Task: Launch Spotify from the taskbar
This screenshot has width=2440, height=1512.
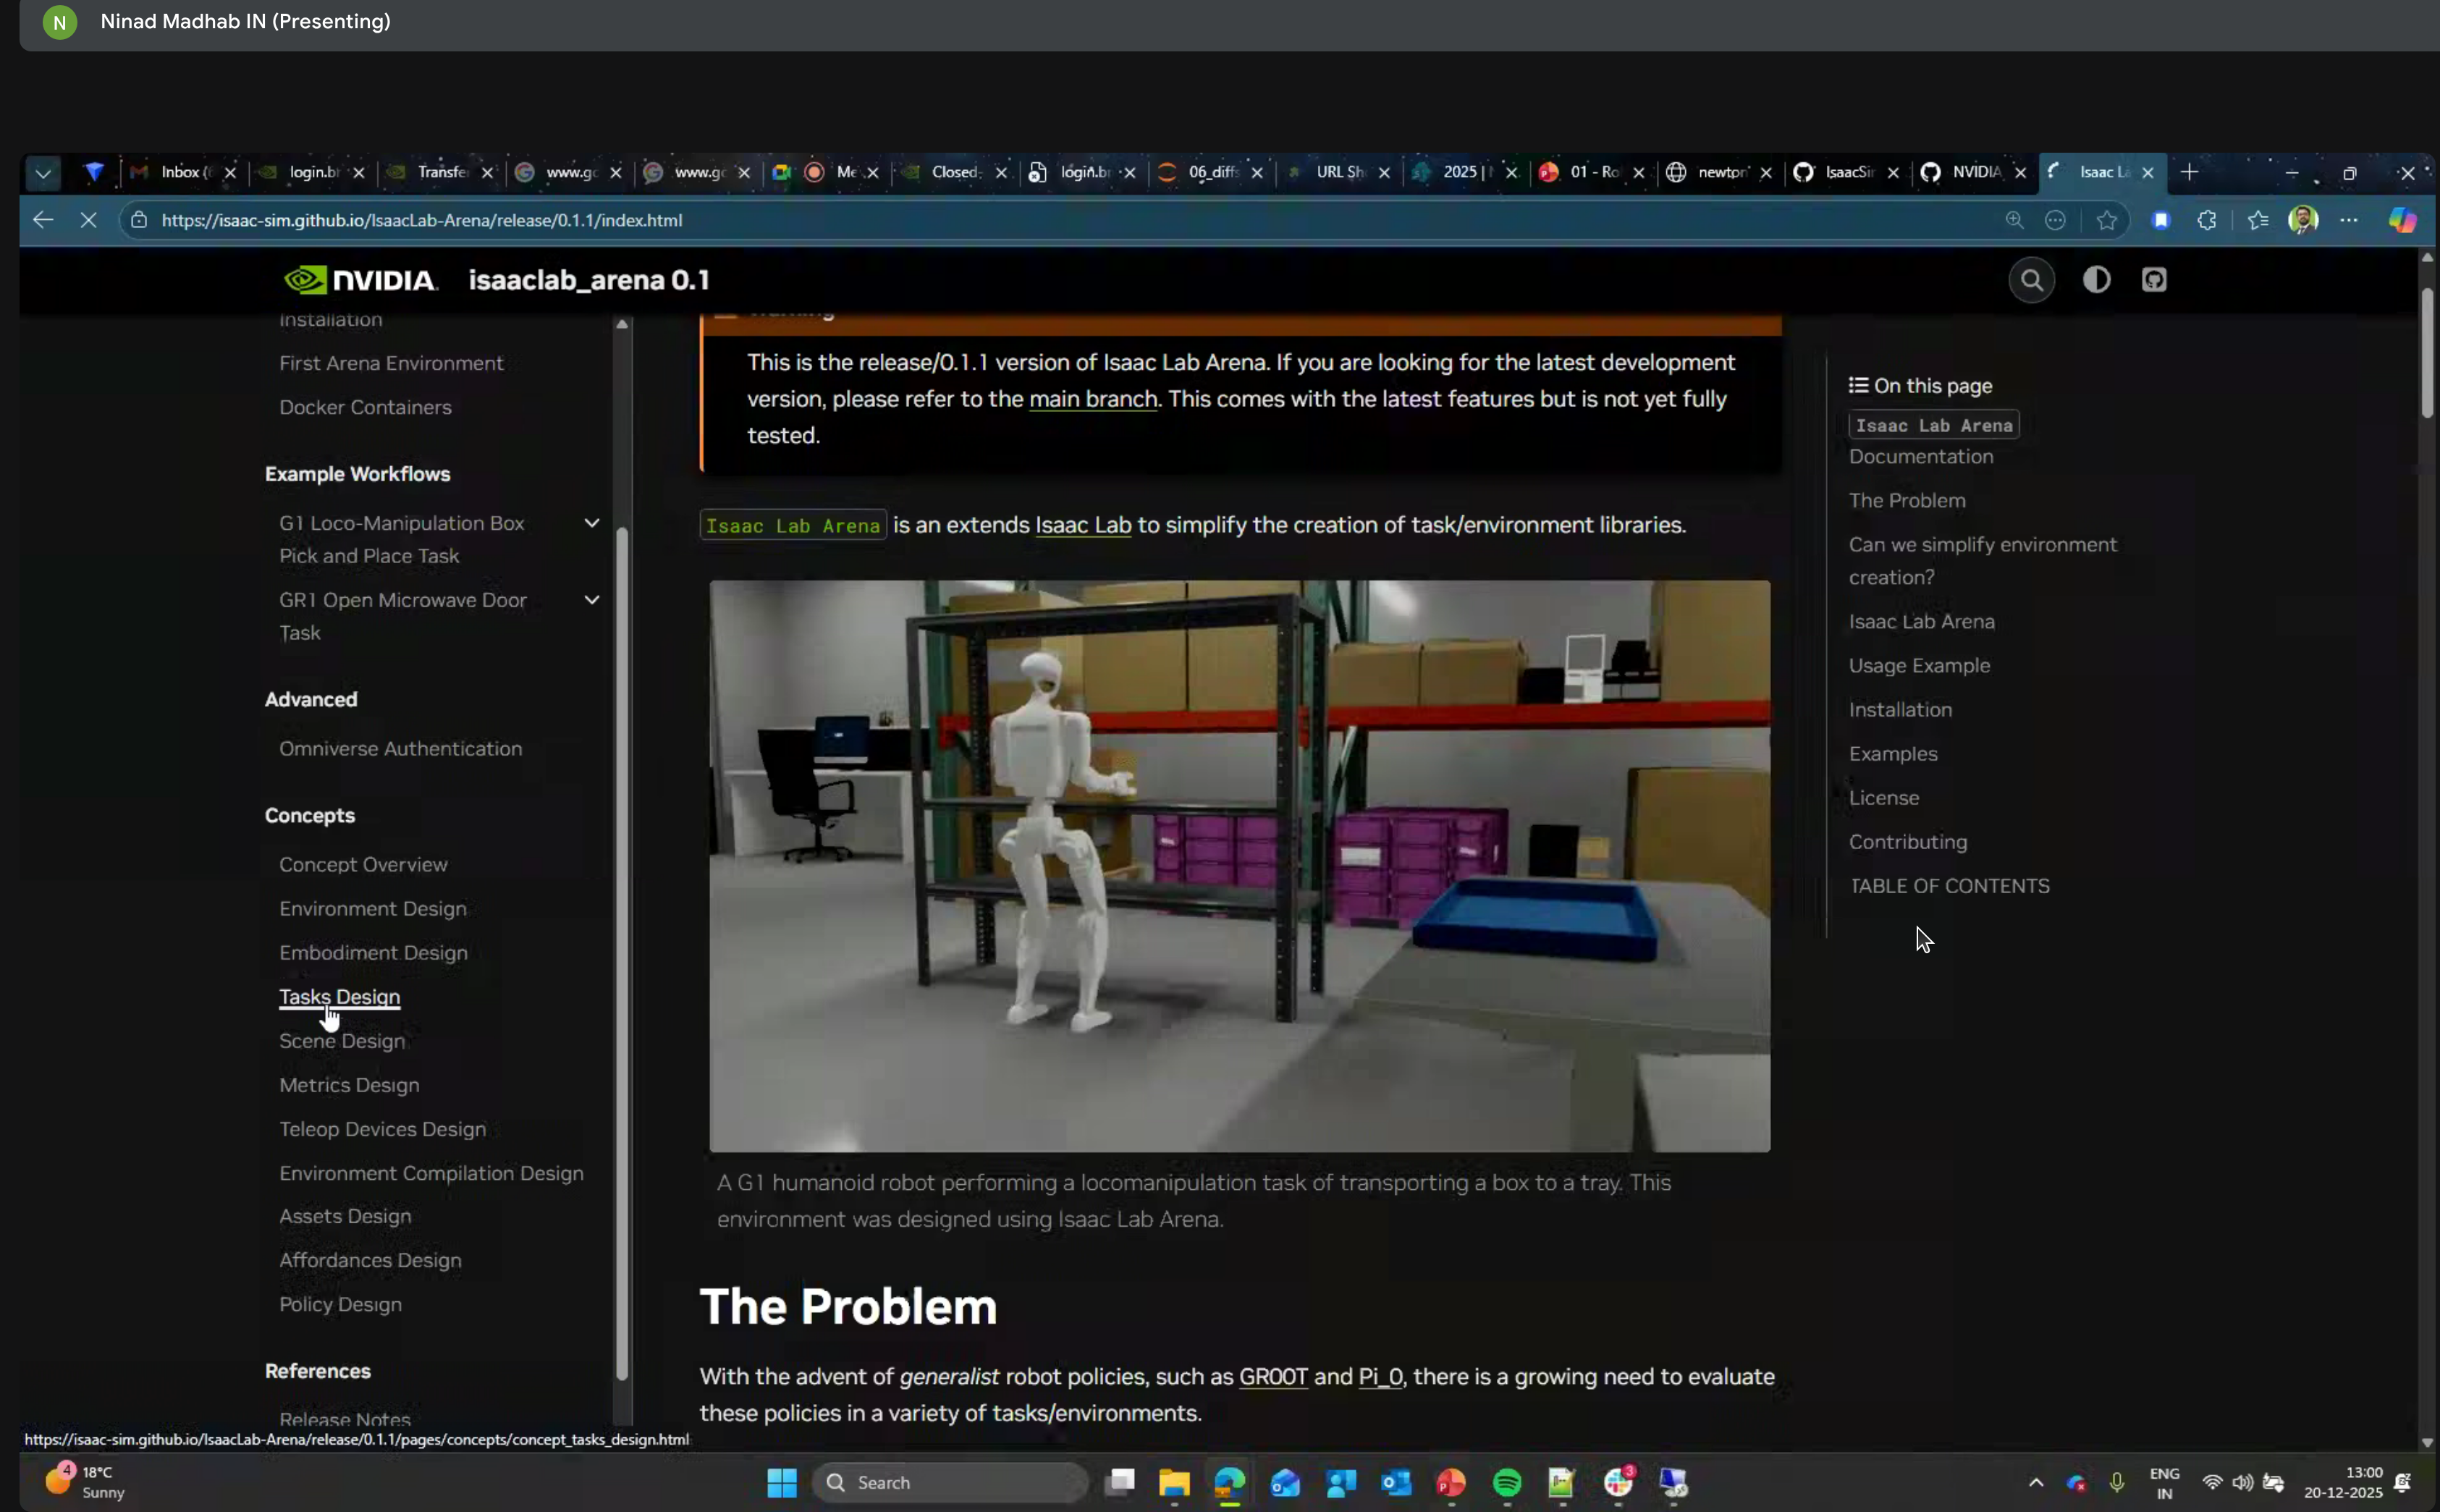Action: [1507, 1483]
